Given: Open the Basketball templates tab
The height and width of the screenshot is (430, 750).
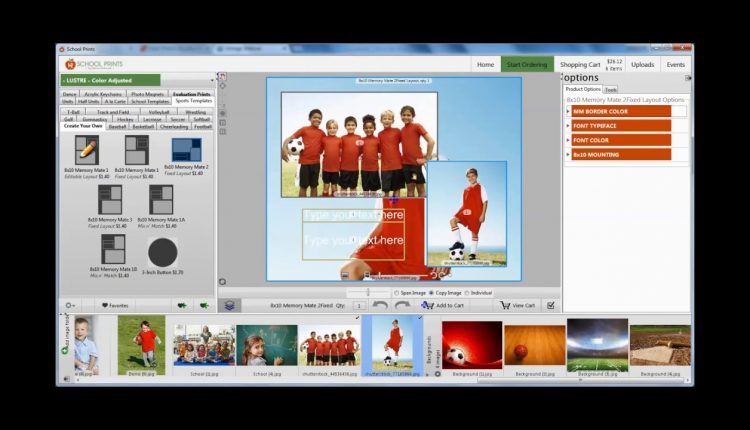Looking at the screenshot, I should (143, 127).
